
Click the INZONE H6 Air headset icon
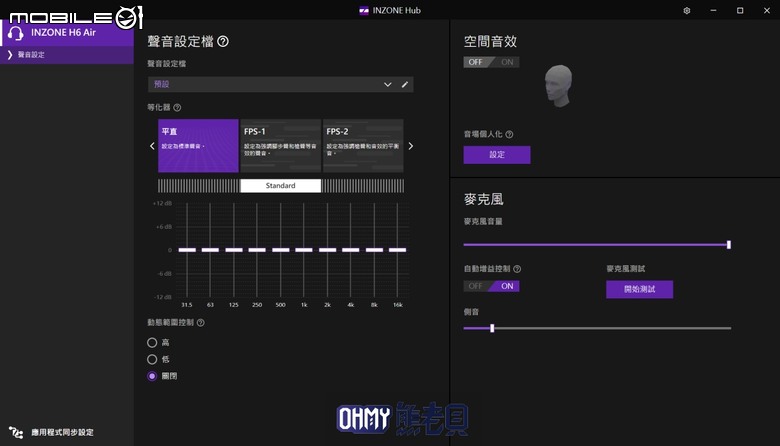coord(15,33)
